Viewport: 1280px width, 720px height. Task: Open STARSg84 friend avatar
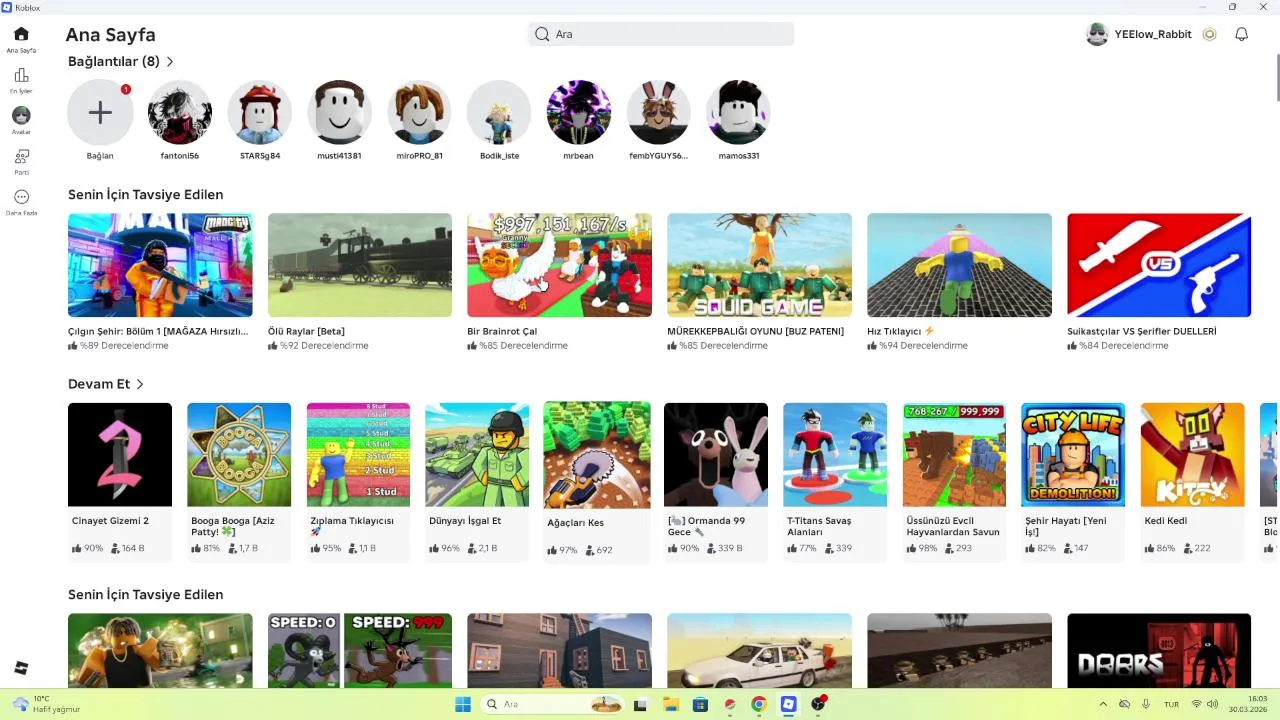tap(260, 112)
